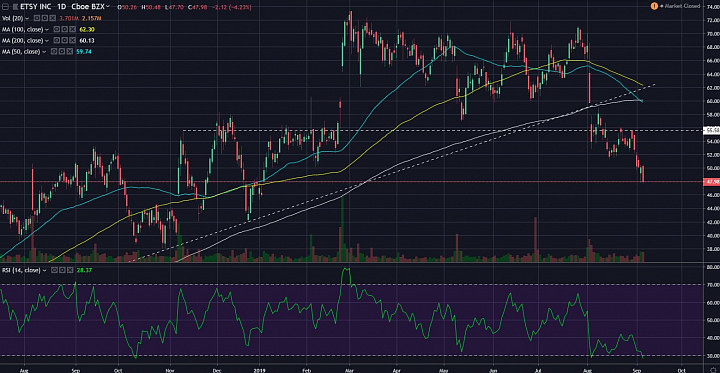
Task: Expand the MA (100, close) dropdown arrow
Action: (47, 29)
